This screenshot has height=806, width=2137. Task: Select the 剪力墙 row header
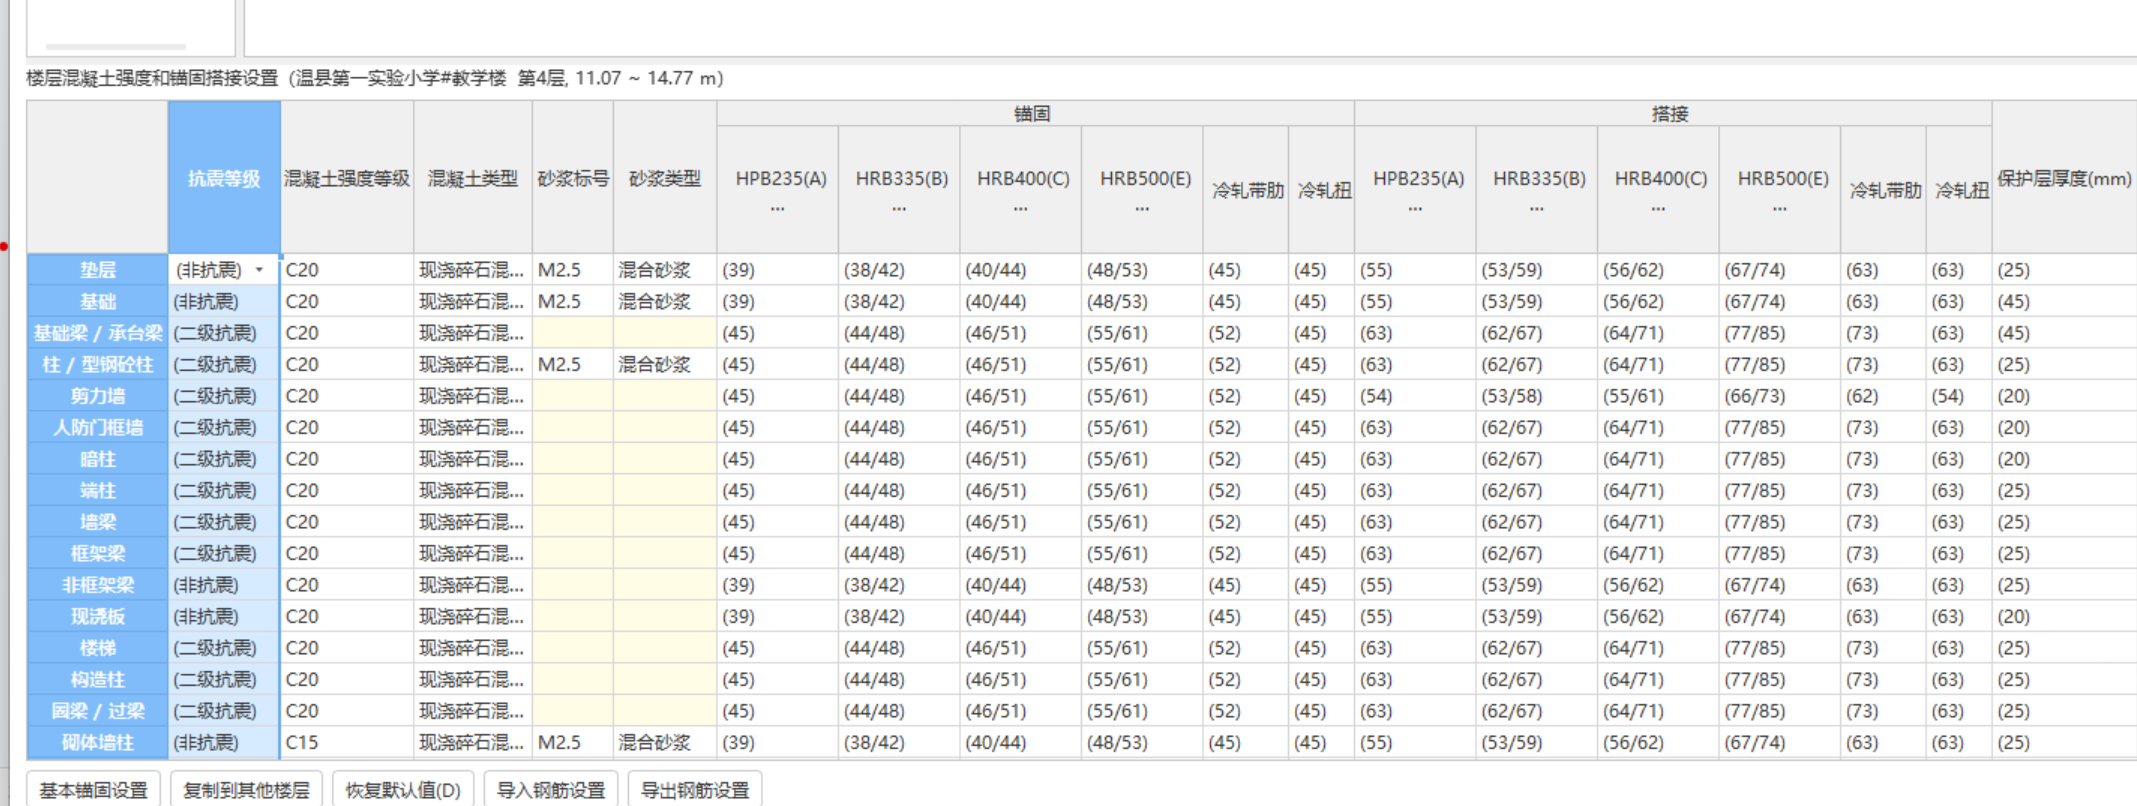pyautogui.click(x=97, y=396)
